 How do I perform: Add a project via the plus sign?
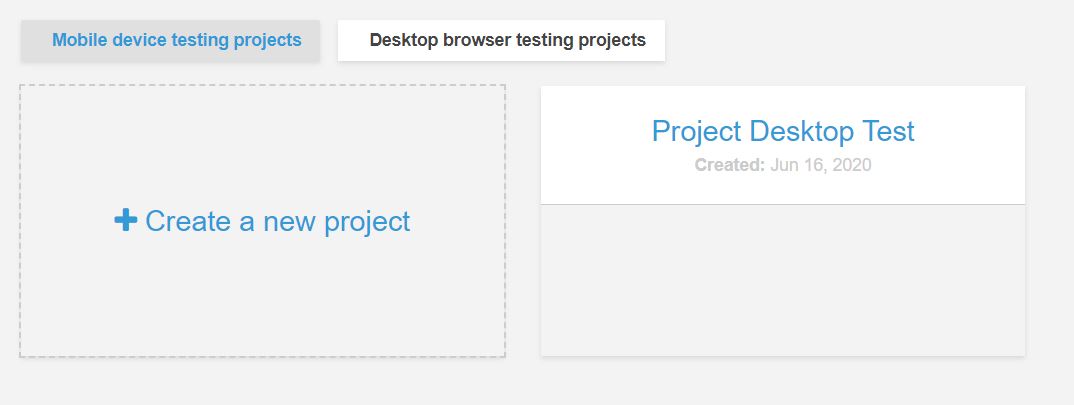125,220
